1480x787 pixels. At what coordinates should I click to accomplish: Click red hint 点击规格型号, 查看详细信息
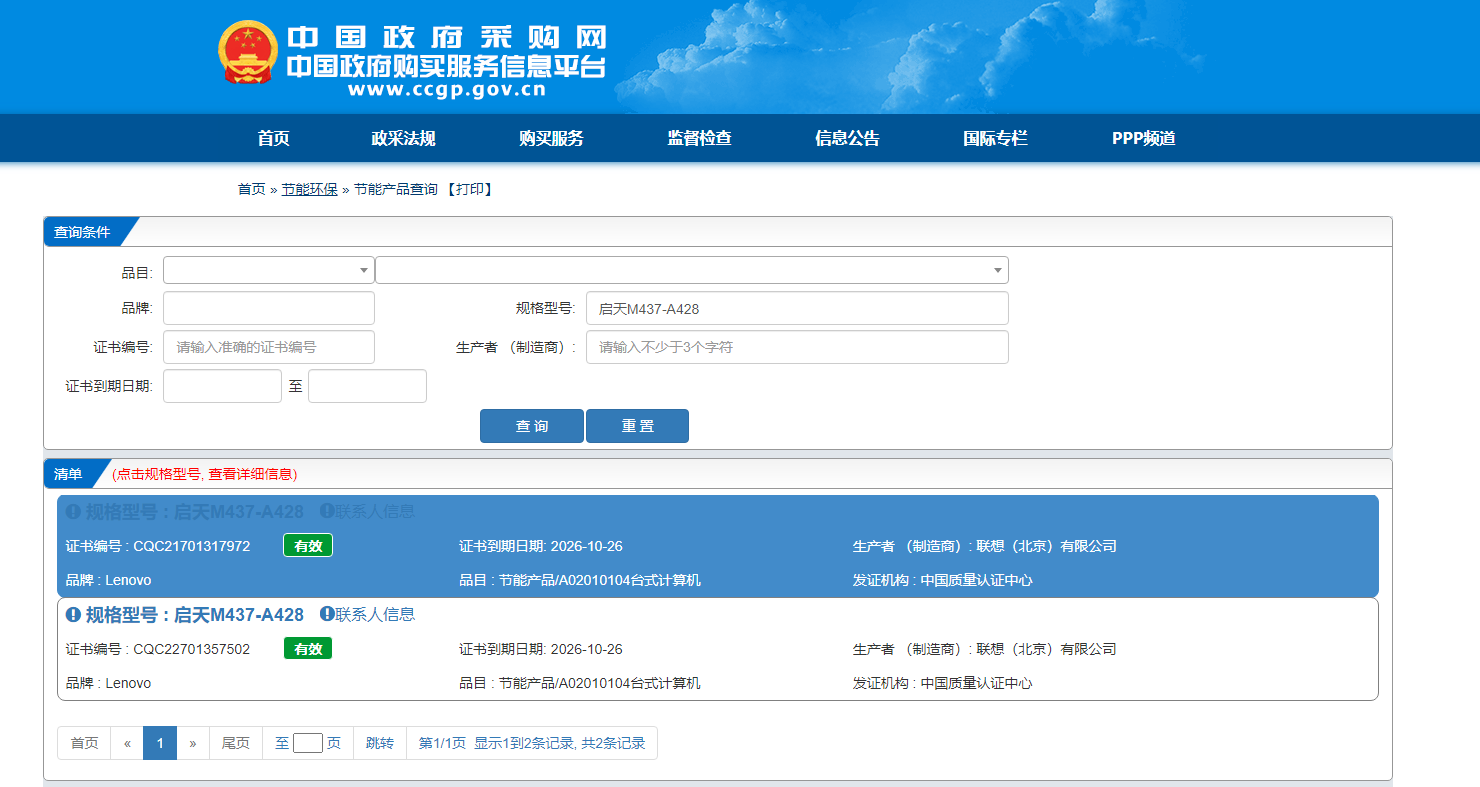point(205,474)
